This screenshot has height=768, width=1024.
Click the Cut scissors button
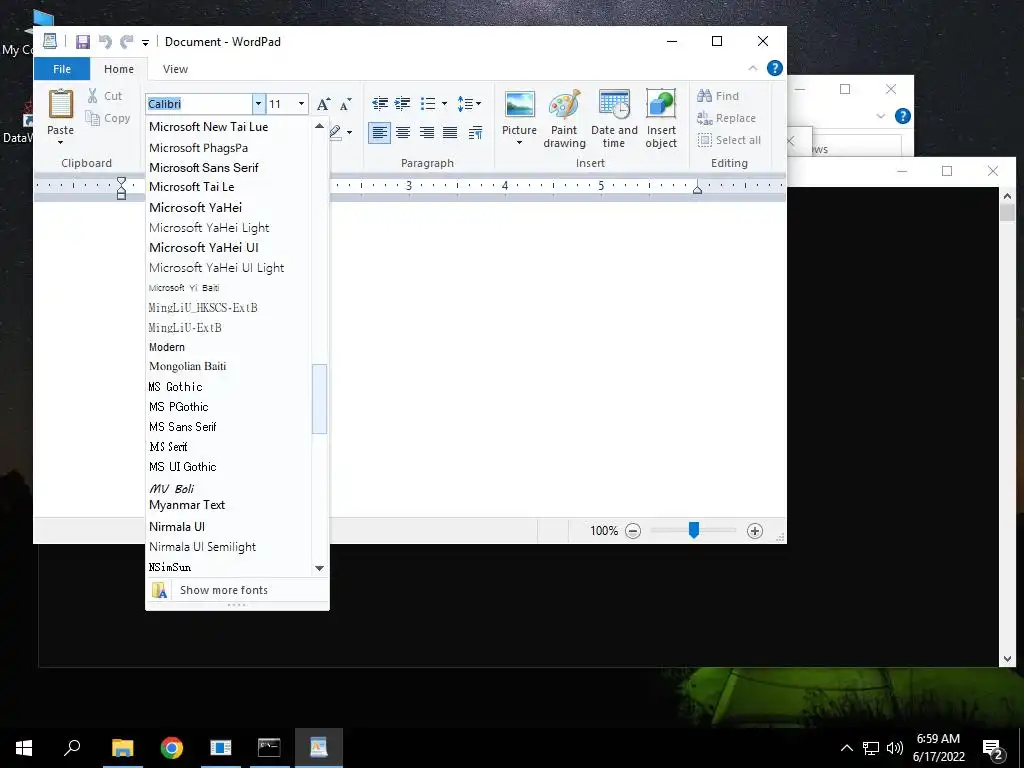tap(105, 96)
